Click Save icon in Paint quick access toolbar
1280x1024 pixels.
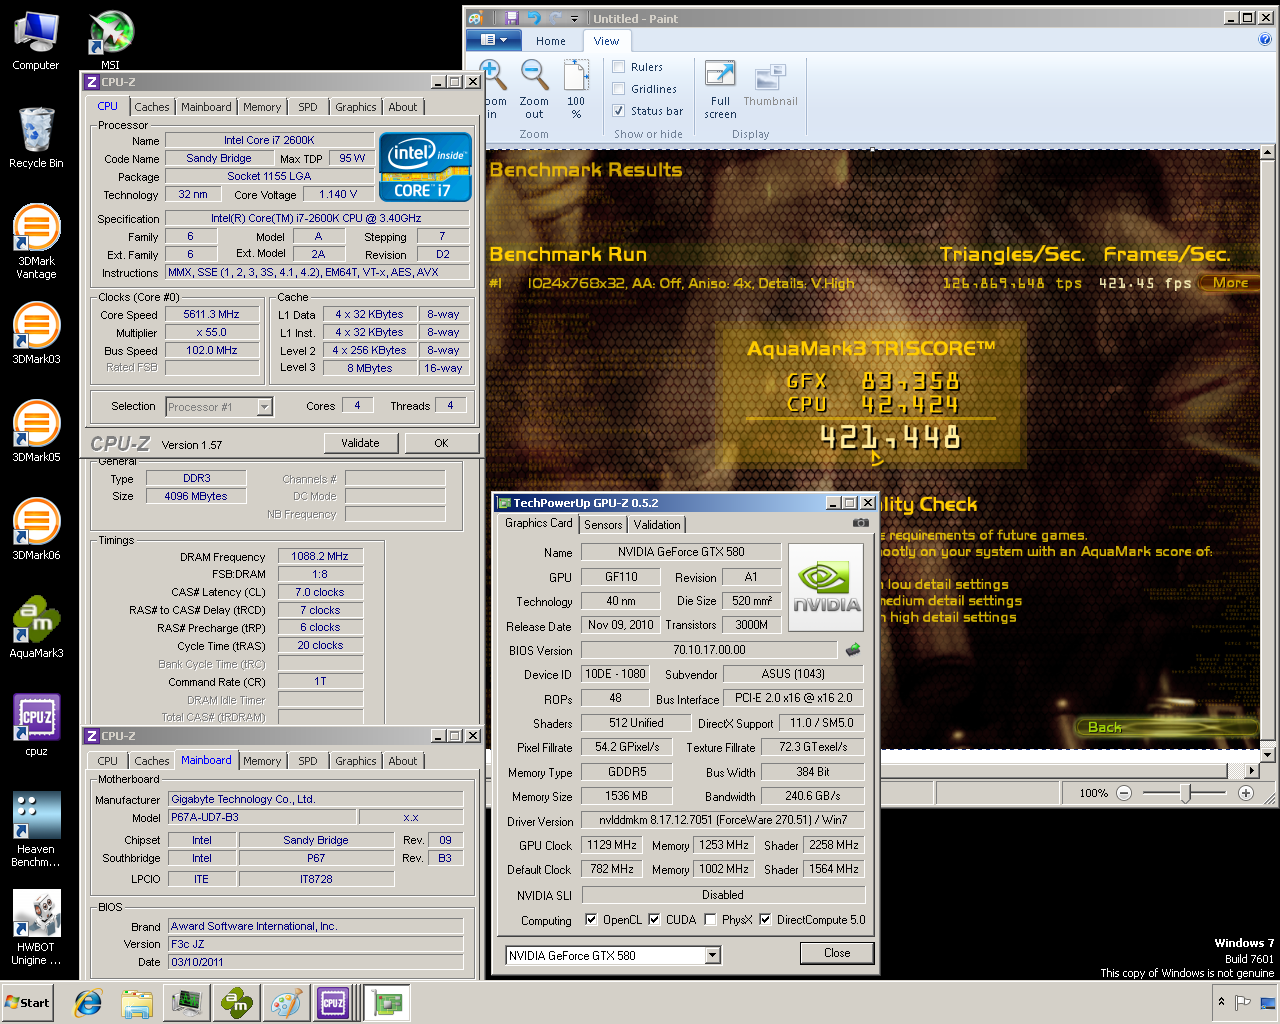[x=511, y=18]
